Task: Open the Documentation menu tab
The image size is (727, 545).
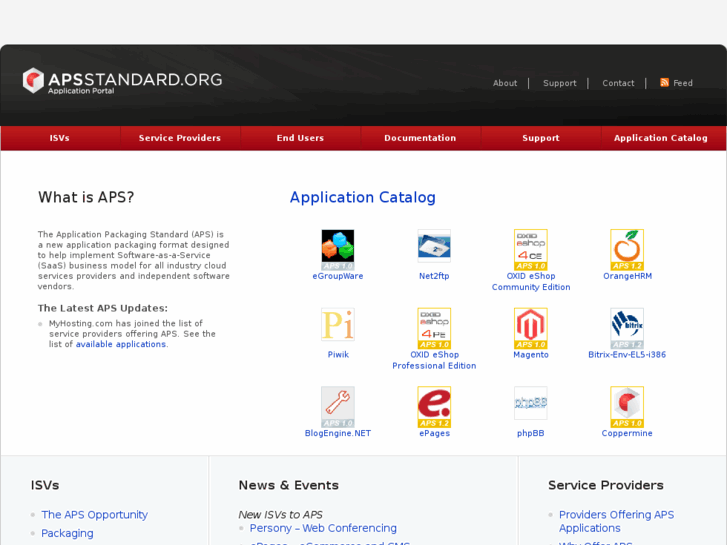Action: (x=421, y=138)
